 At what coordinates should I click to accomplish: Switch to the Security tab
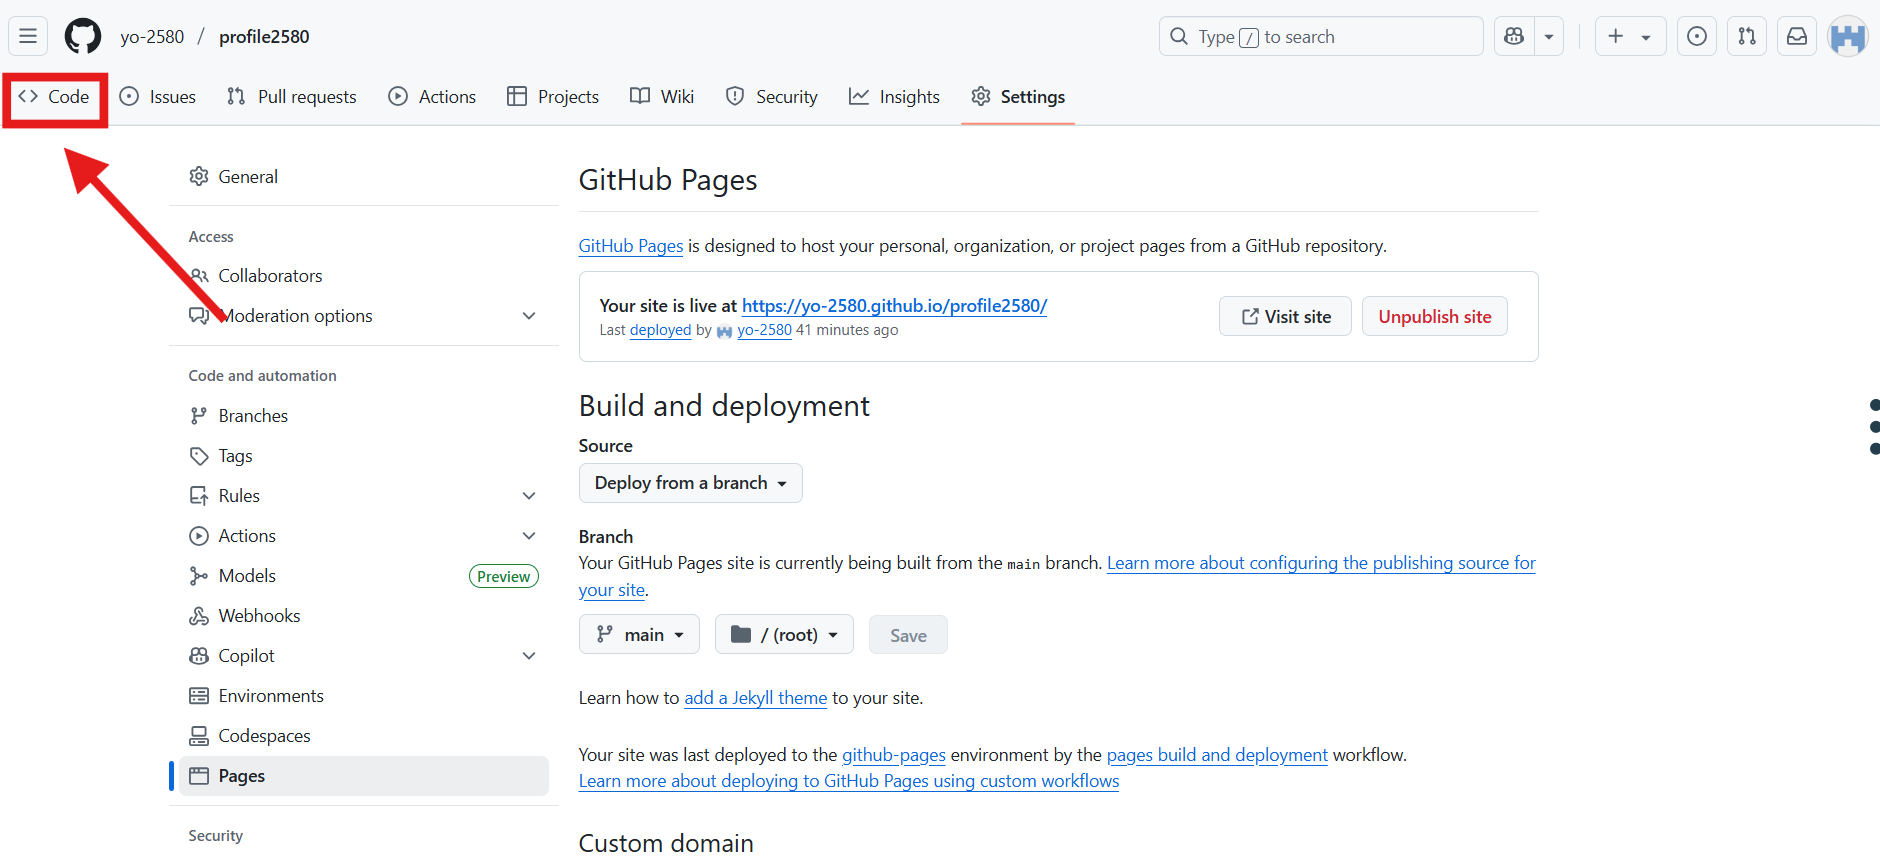(772, 96)
